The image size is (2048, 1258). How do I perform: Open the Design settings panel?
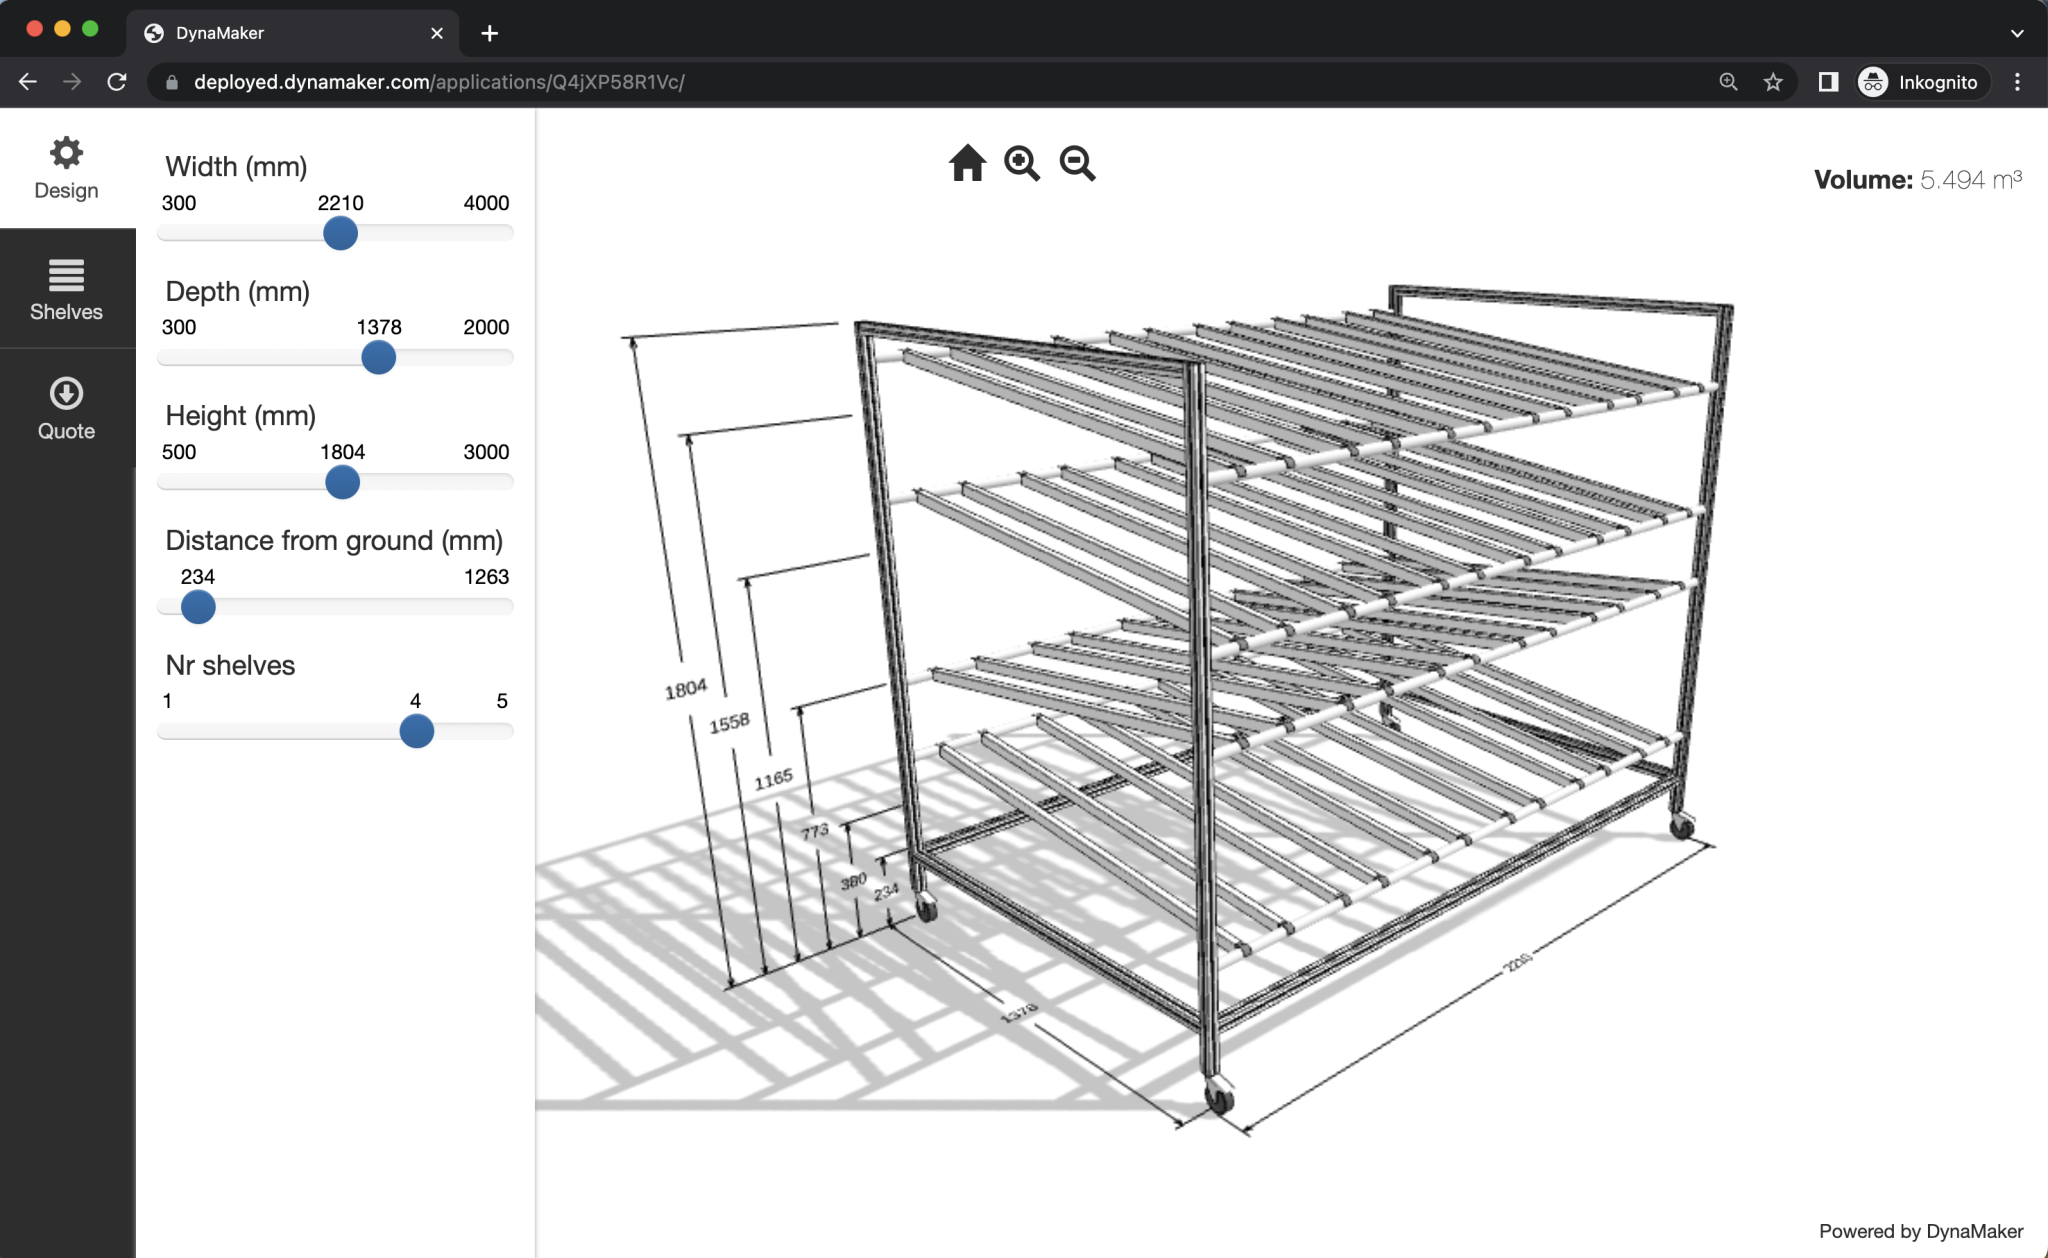click(66, 166)
